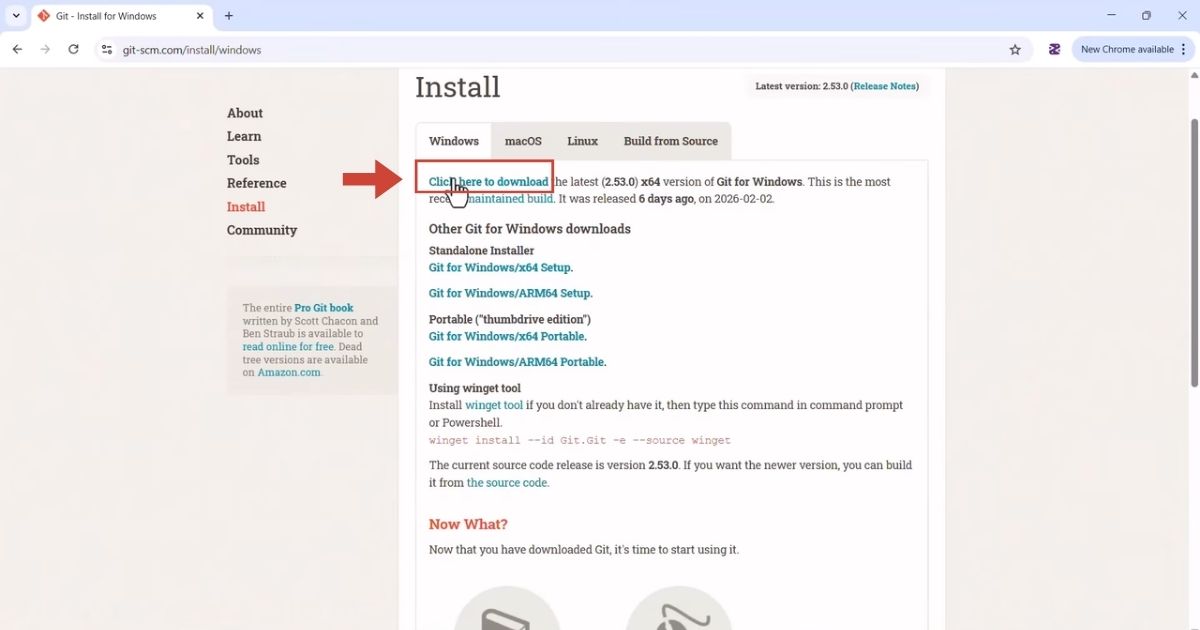The width and height of the screenshot is (1200, 630).
Task: Click the 'Latest version: 2.53.0' text
Action: [x=801, y=86]
